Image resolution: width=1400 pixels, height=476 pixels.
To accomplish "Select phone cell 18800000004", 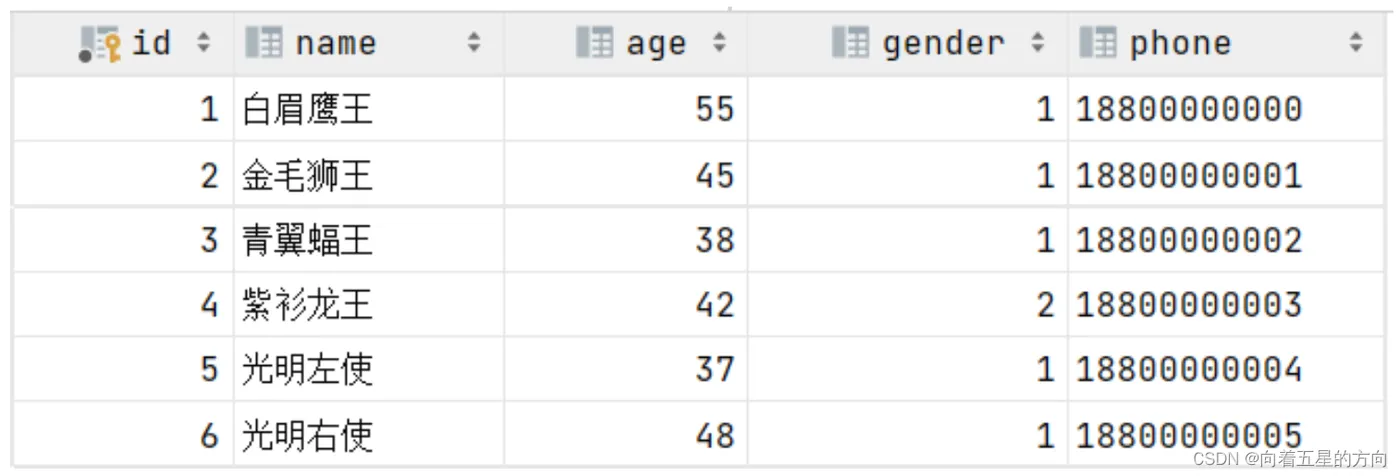I will (x=1189, y=370).
